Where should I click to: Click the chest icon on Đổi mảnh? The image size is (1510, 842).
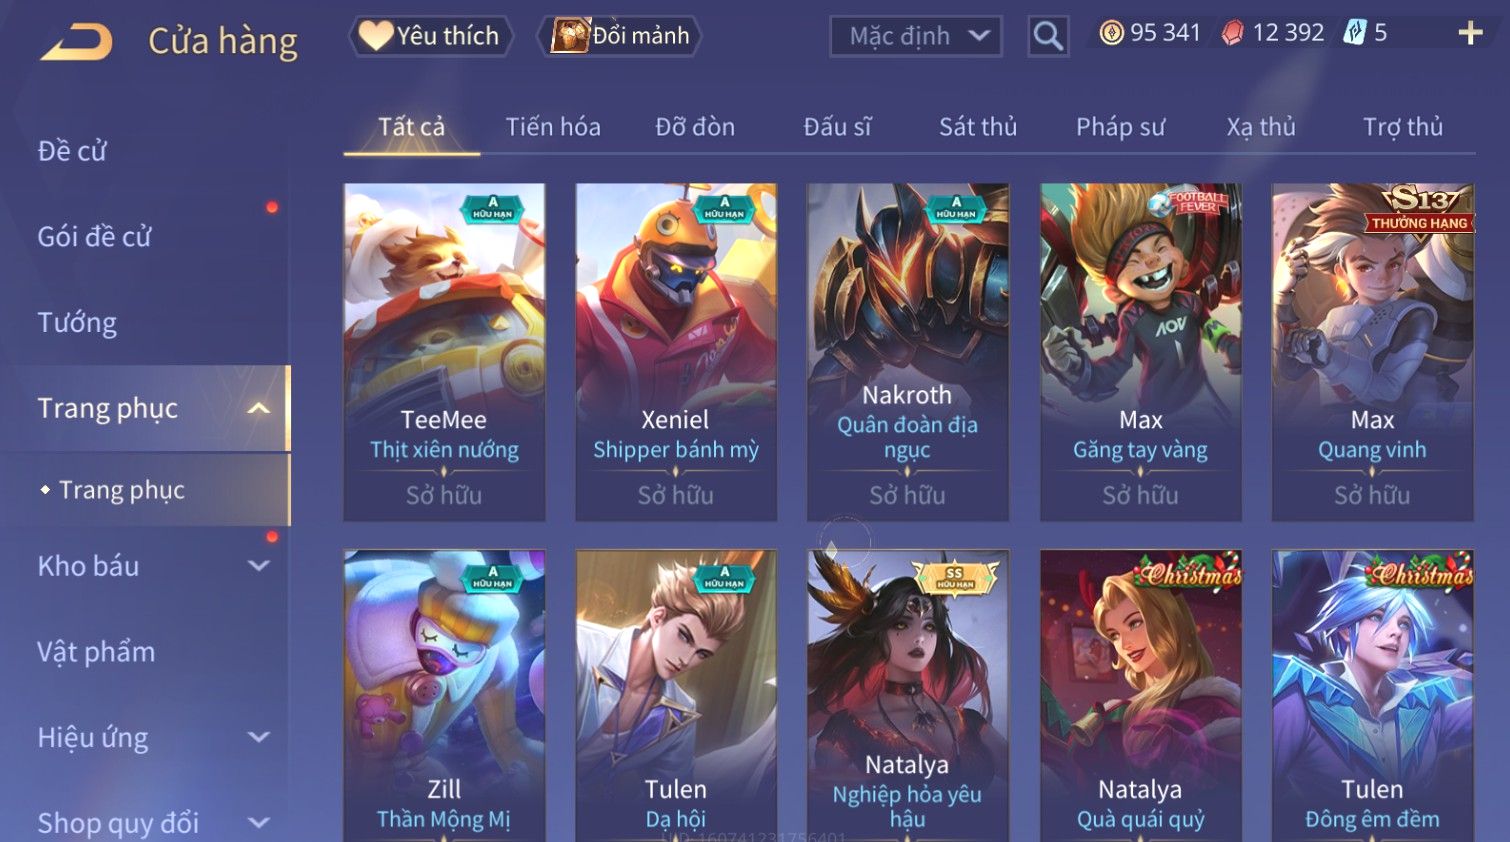tap(570, 36)
